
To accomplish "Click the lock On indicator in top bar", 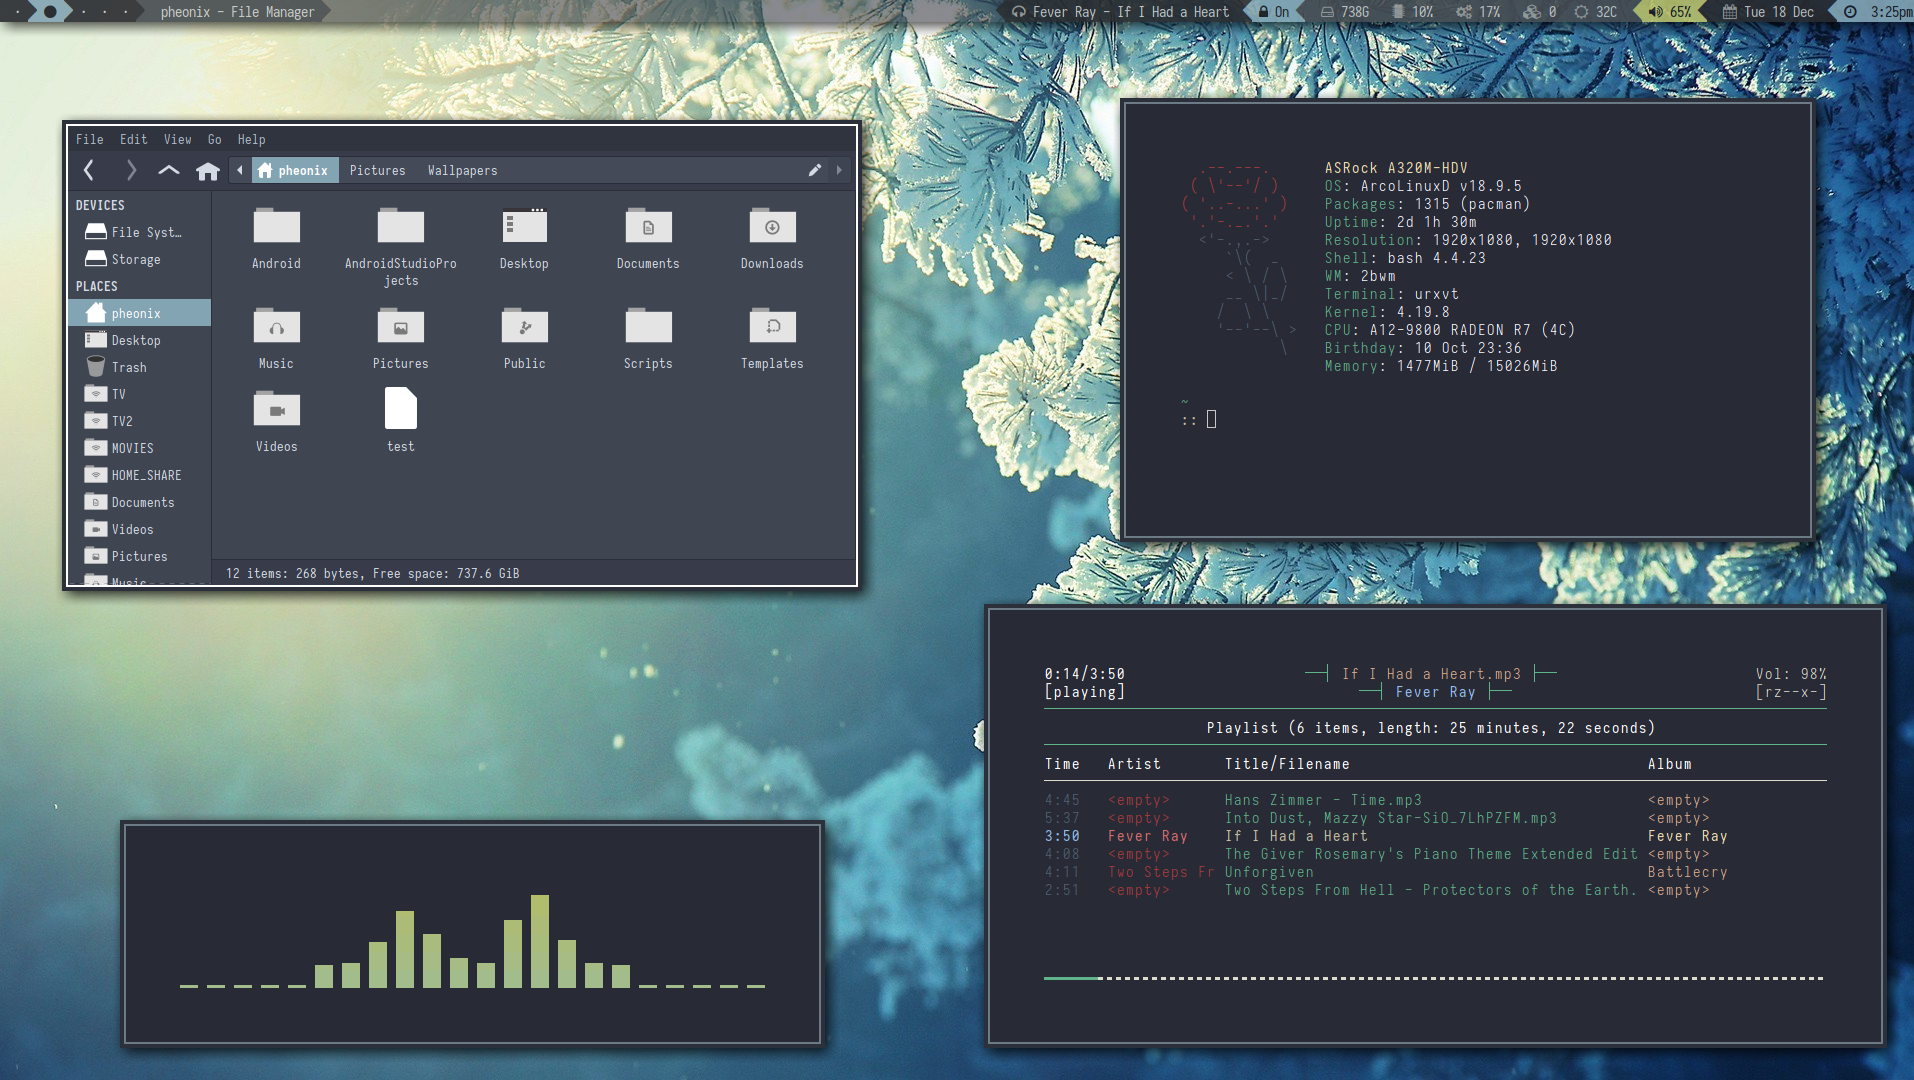I will (1274, 12).
